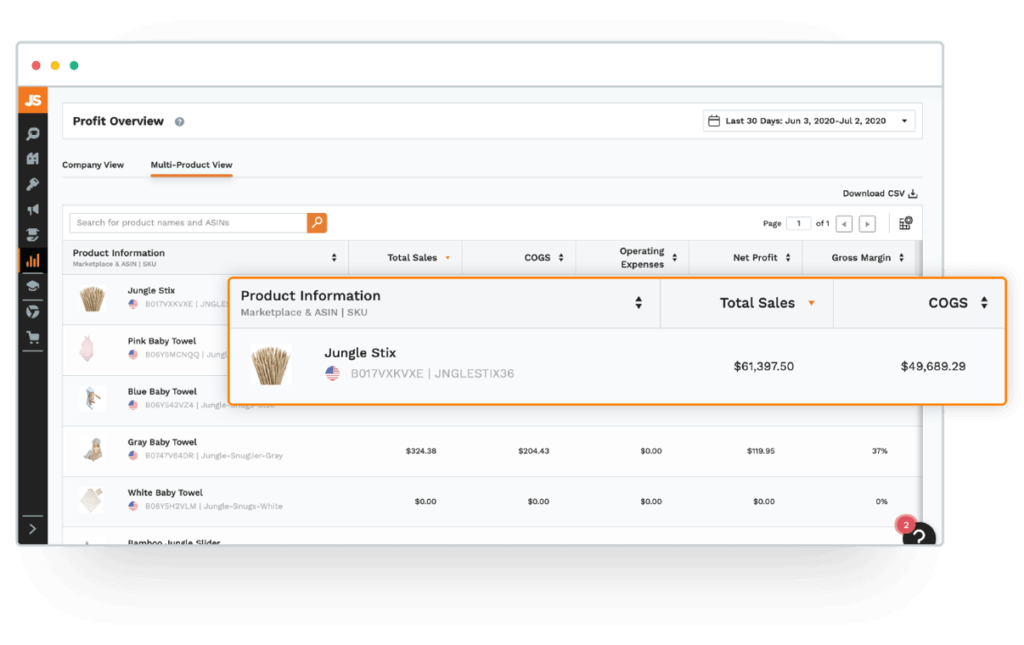Open Gray Baby Towel product name
Screen dimensions: 1024x645
162,442
